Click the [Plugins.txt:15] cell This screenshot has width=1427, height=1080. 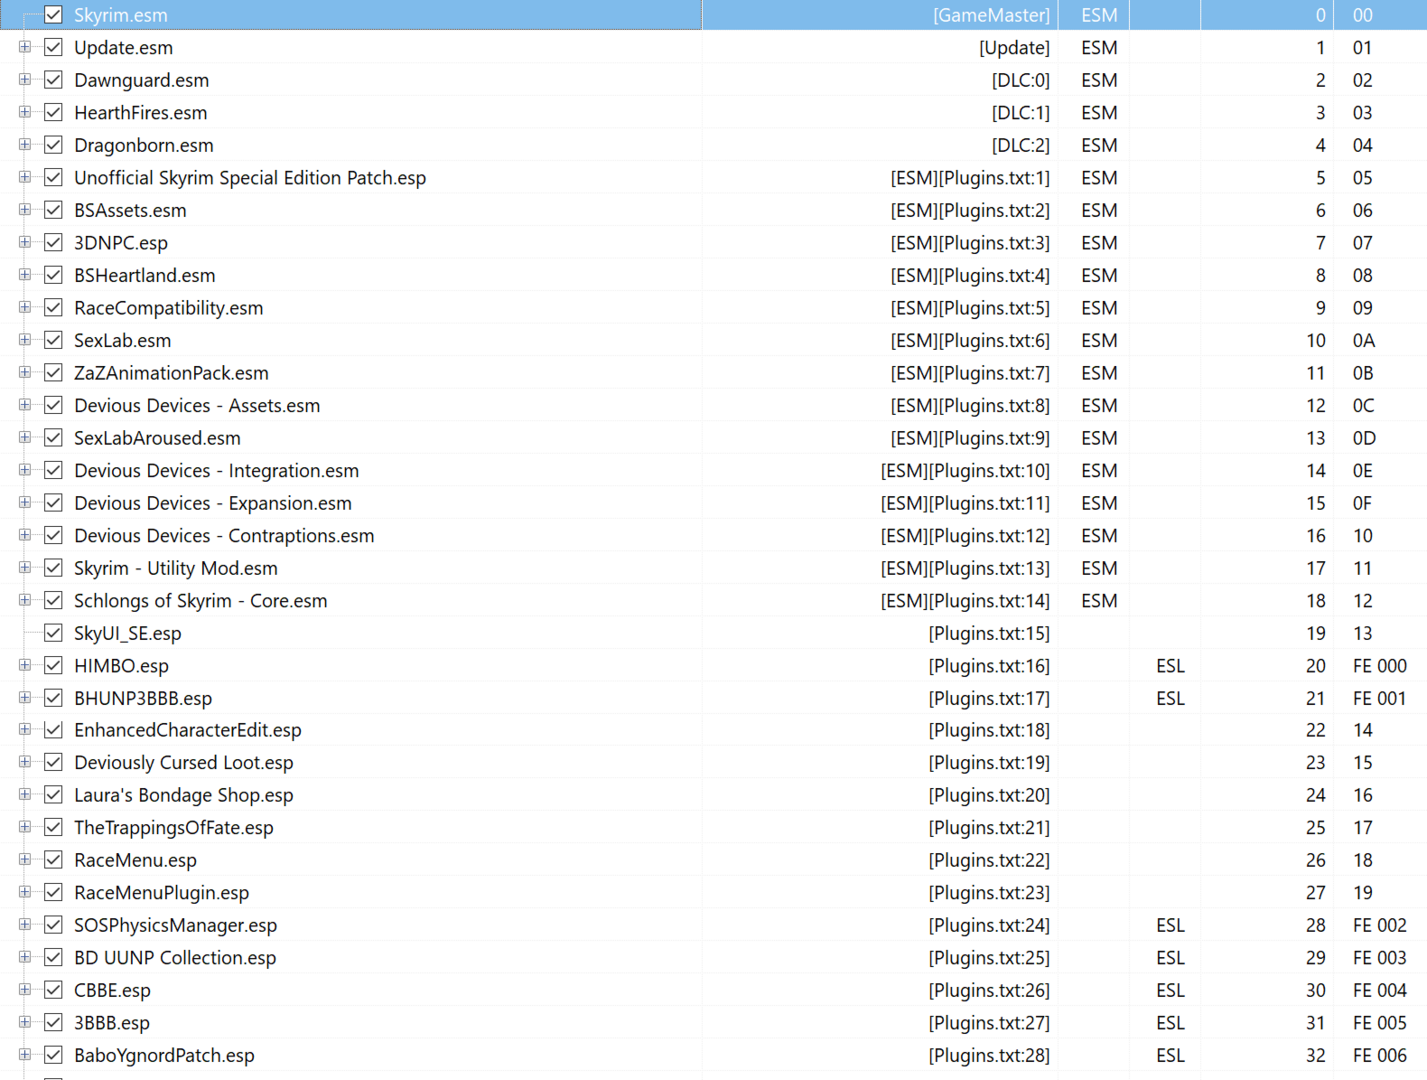pyautogui.click(x=989, y=633)
